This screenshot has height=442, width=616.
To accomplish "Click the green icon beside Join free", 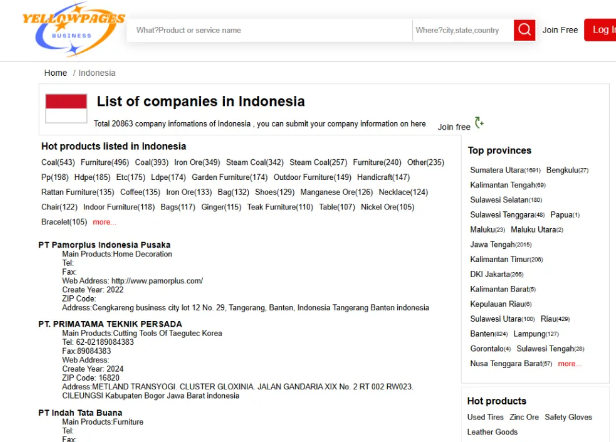I will pyautogui.click(x=480, y=123).
